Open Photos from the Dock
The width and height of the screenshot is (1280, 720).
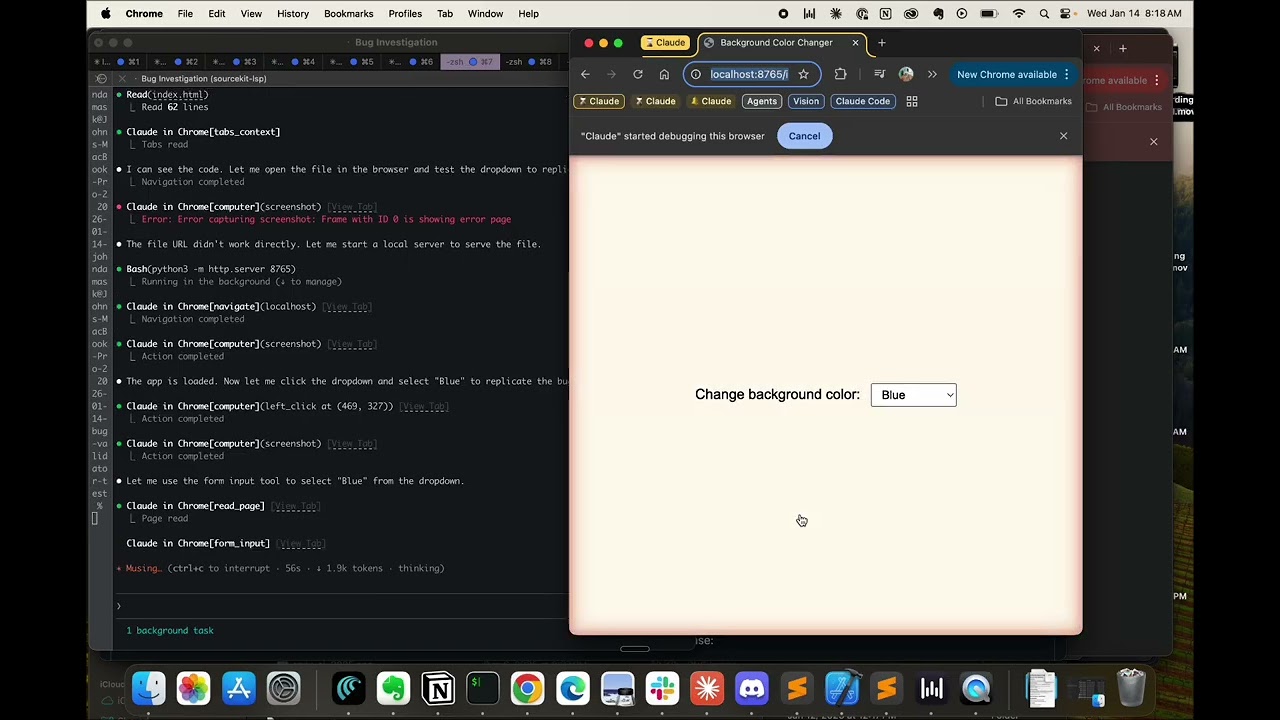[194, 688]
